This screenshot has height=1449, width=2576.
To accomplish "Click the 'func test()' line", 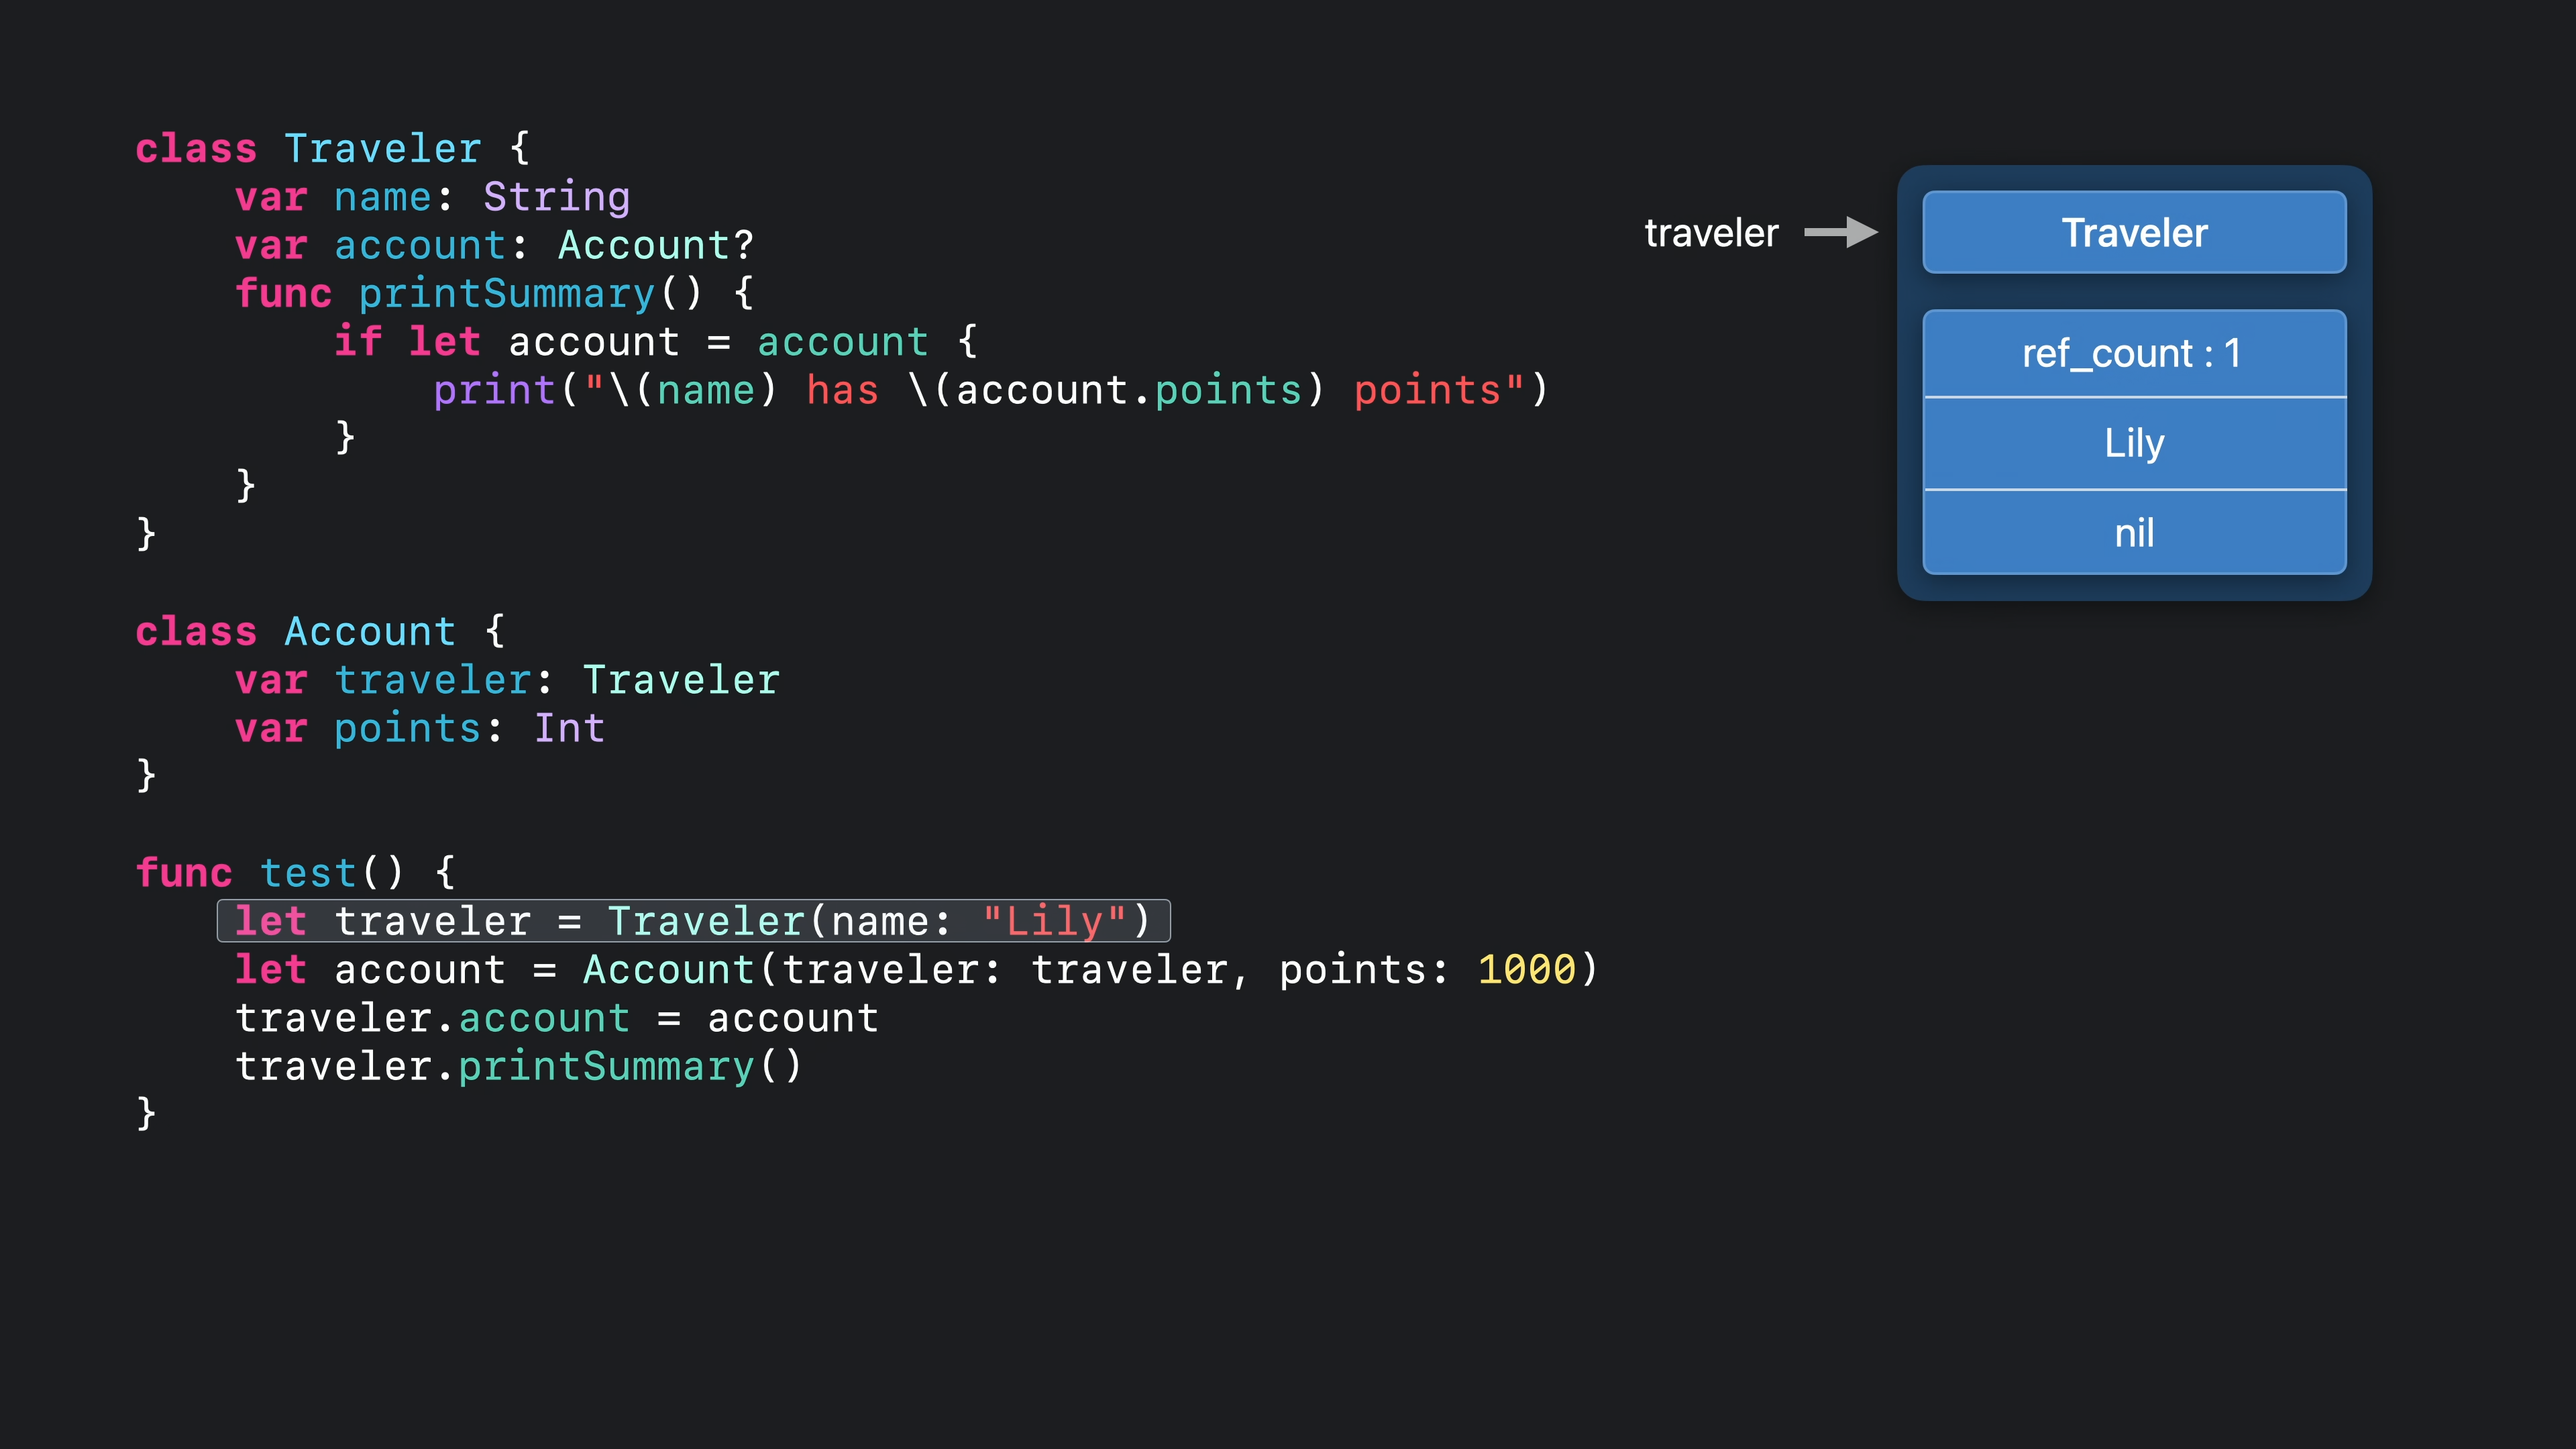I will tap(295, 873).
